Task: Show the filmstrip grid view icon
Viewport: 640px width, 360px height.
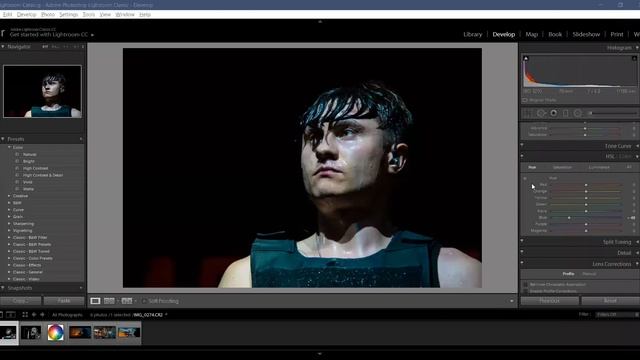Action: point(25,315)
